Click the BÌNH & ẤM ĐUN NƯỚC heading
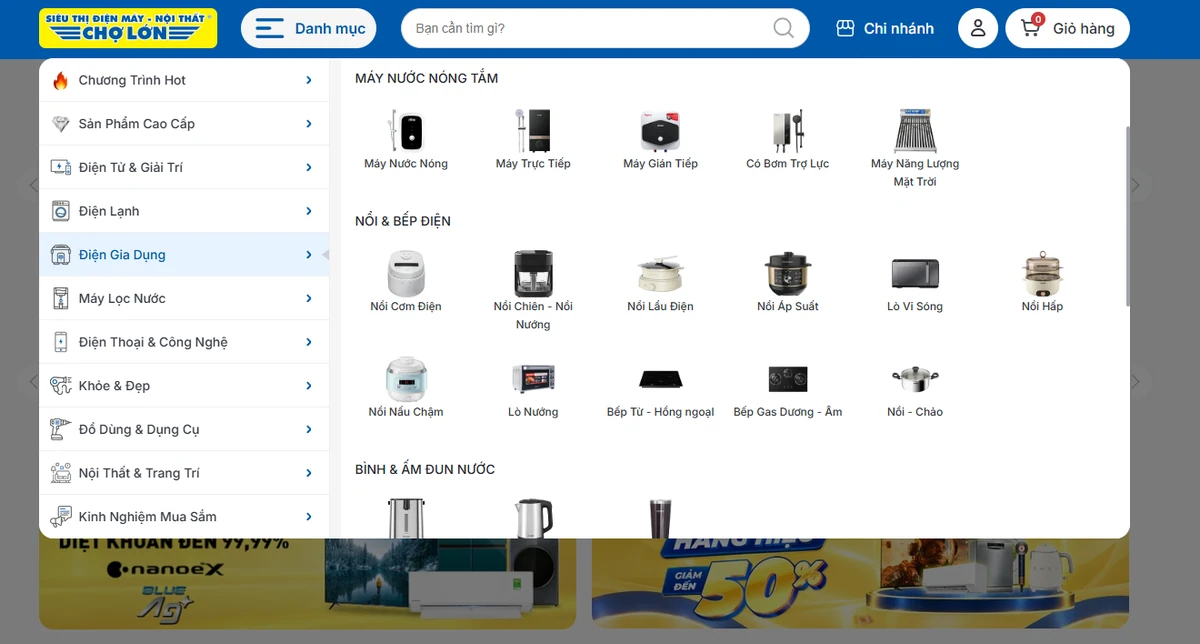 [425, 469]
